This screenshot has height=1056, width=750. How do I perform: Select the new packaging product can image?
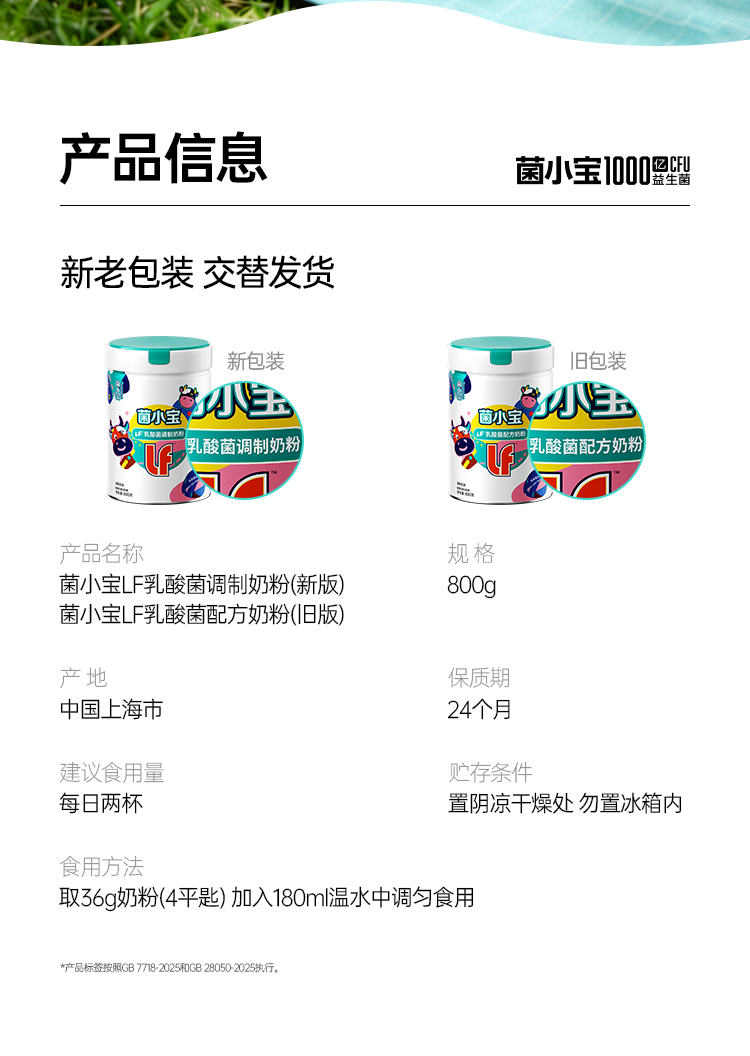[x=159, y=420]
